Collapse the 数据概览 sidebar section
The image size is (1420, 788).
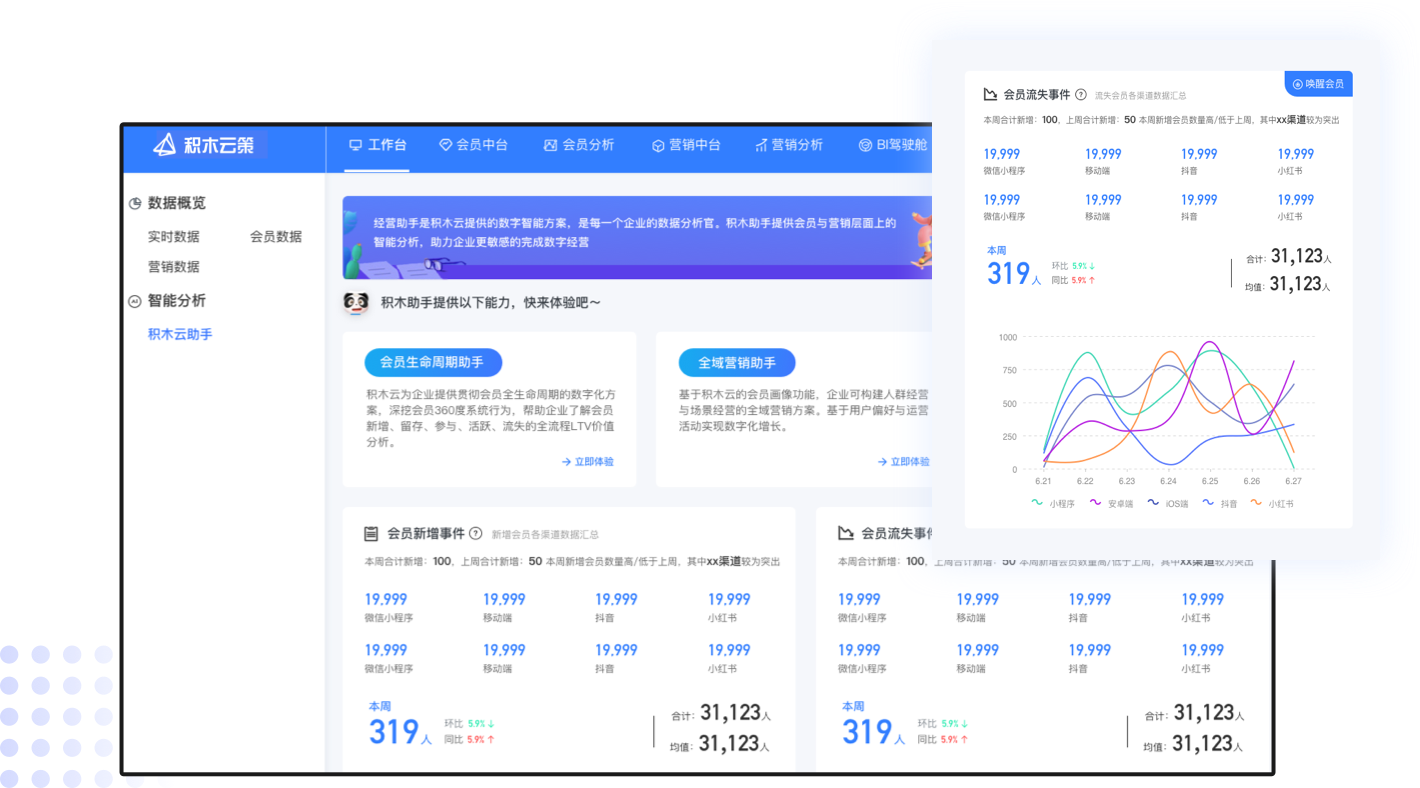click(135, 203)
